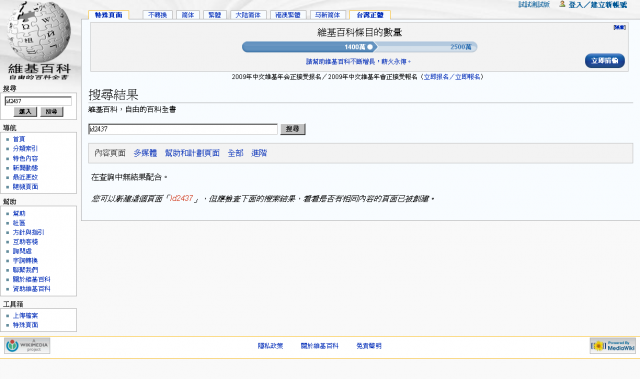
Task: Open 互助客棧 in help sidebar
Action: pos(25,242)
